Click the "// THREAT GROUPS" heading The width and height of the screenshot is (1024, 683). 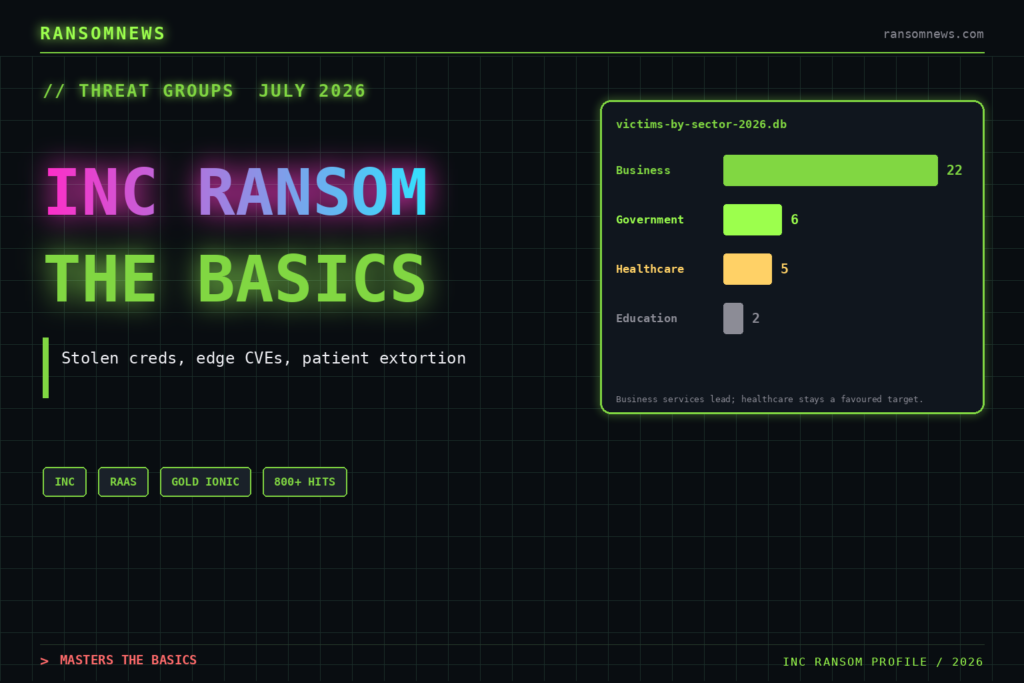pos(138,91)
